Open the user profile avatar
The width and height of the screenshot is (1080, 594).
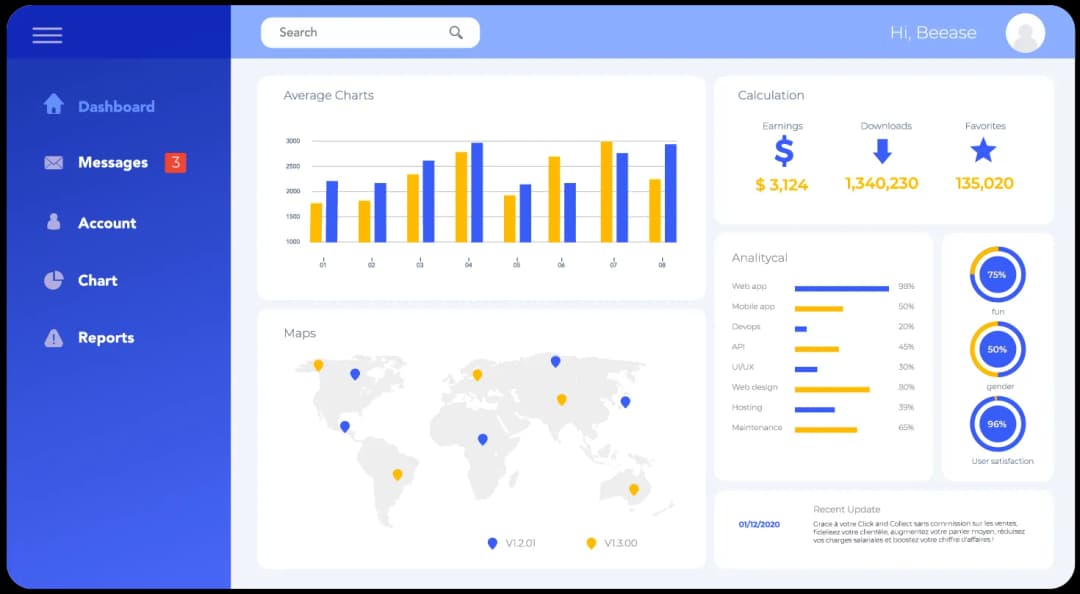tap(1025, 33)
